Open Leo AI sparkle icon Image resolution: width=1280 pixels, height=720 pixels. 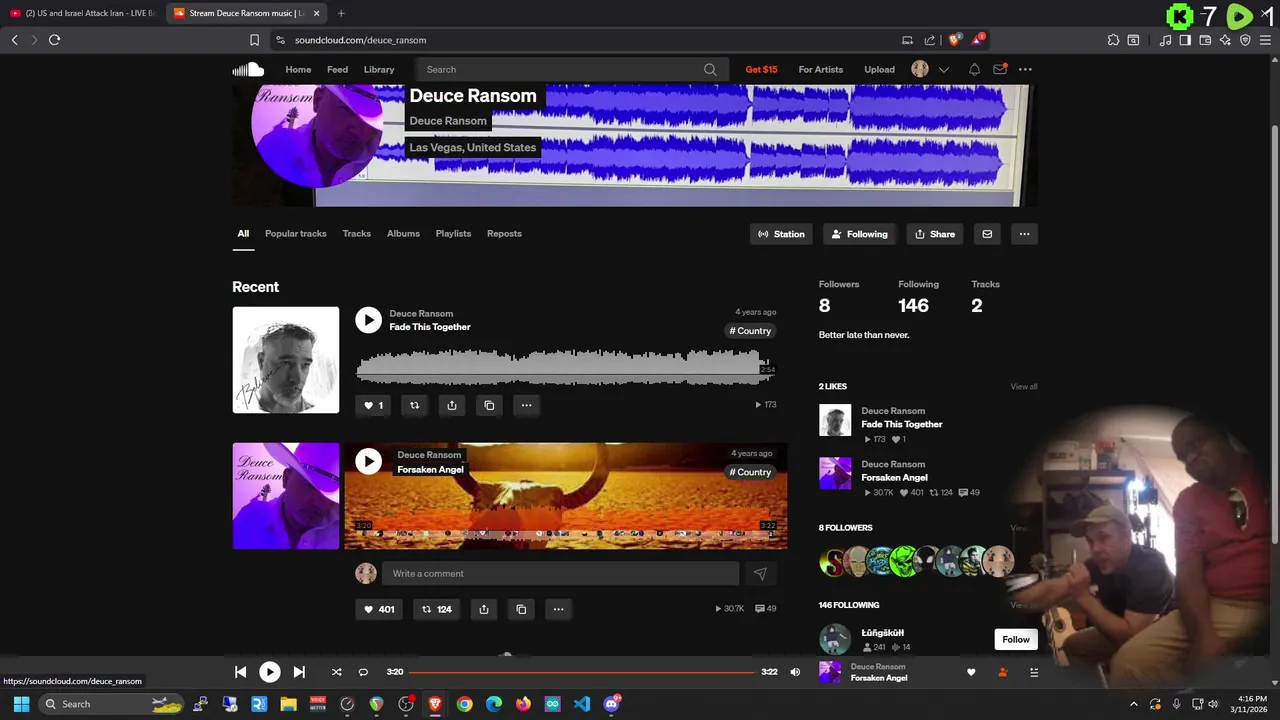1225,40
